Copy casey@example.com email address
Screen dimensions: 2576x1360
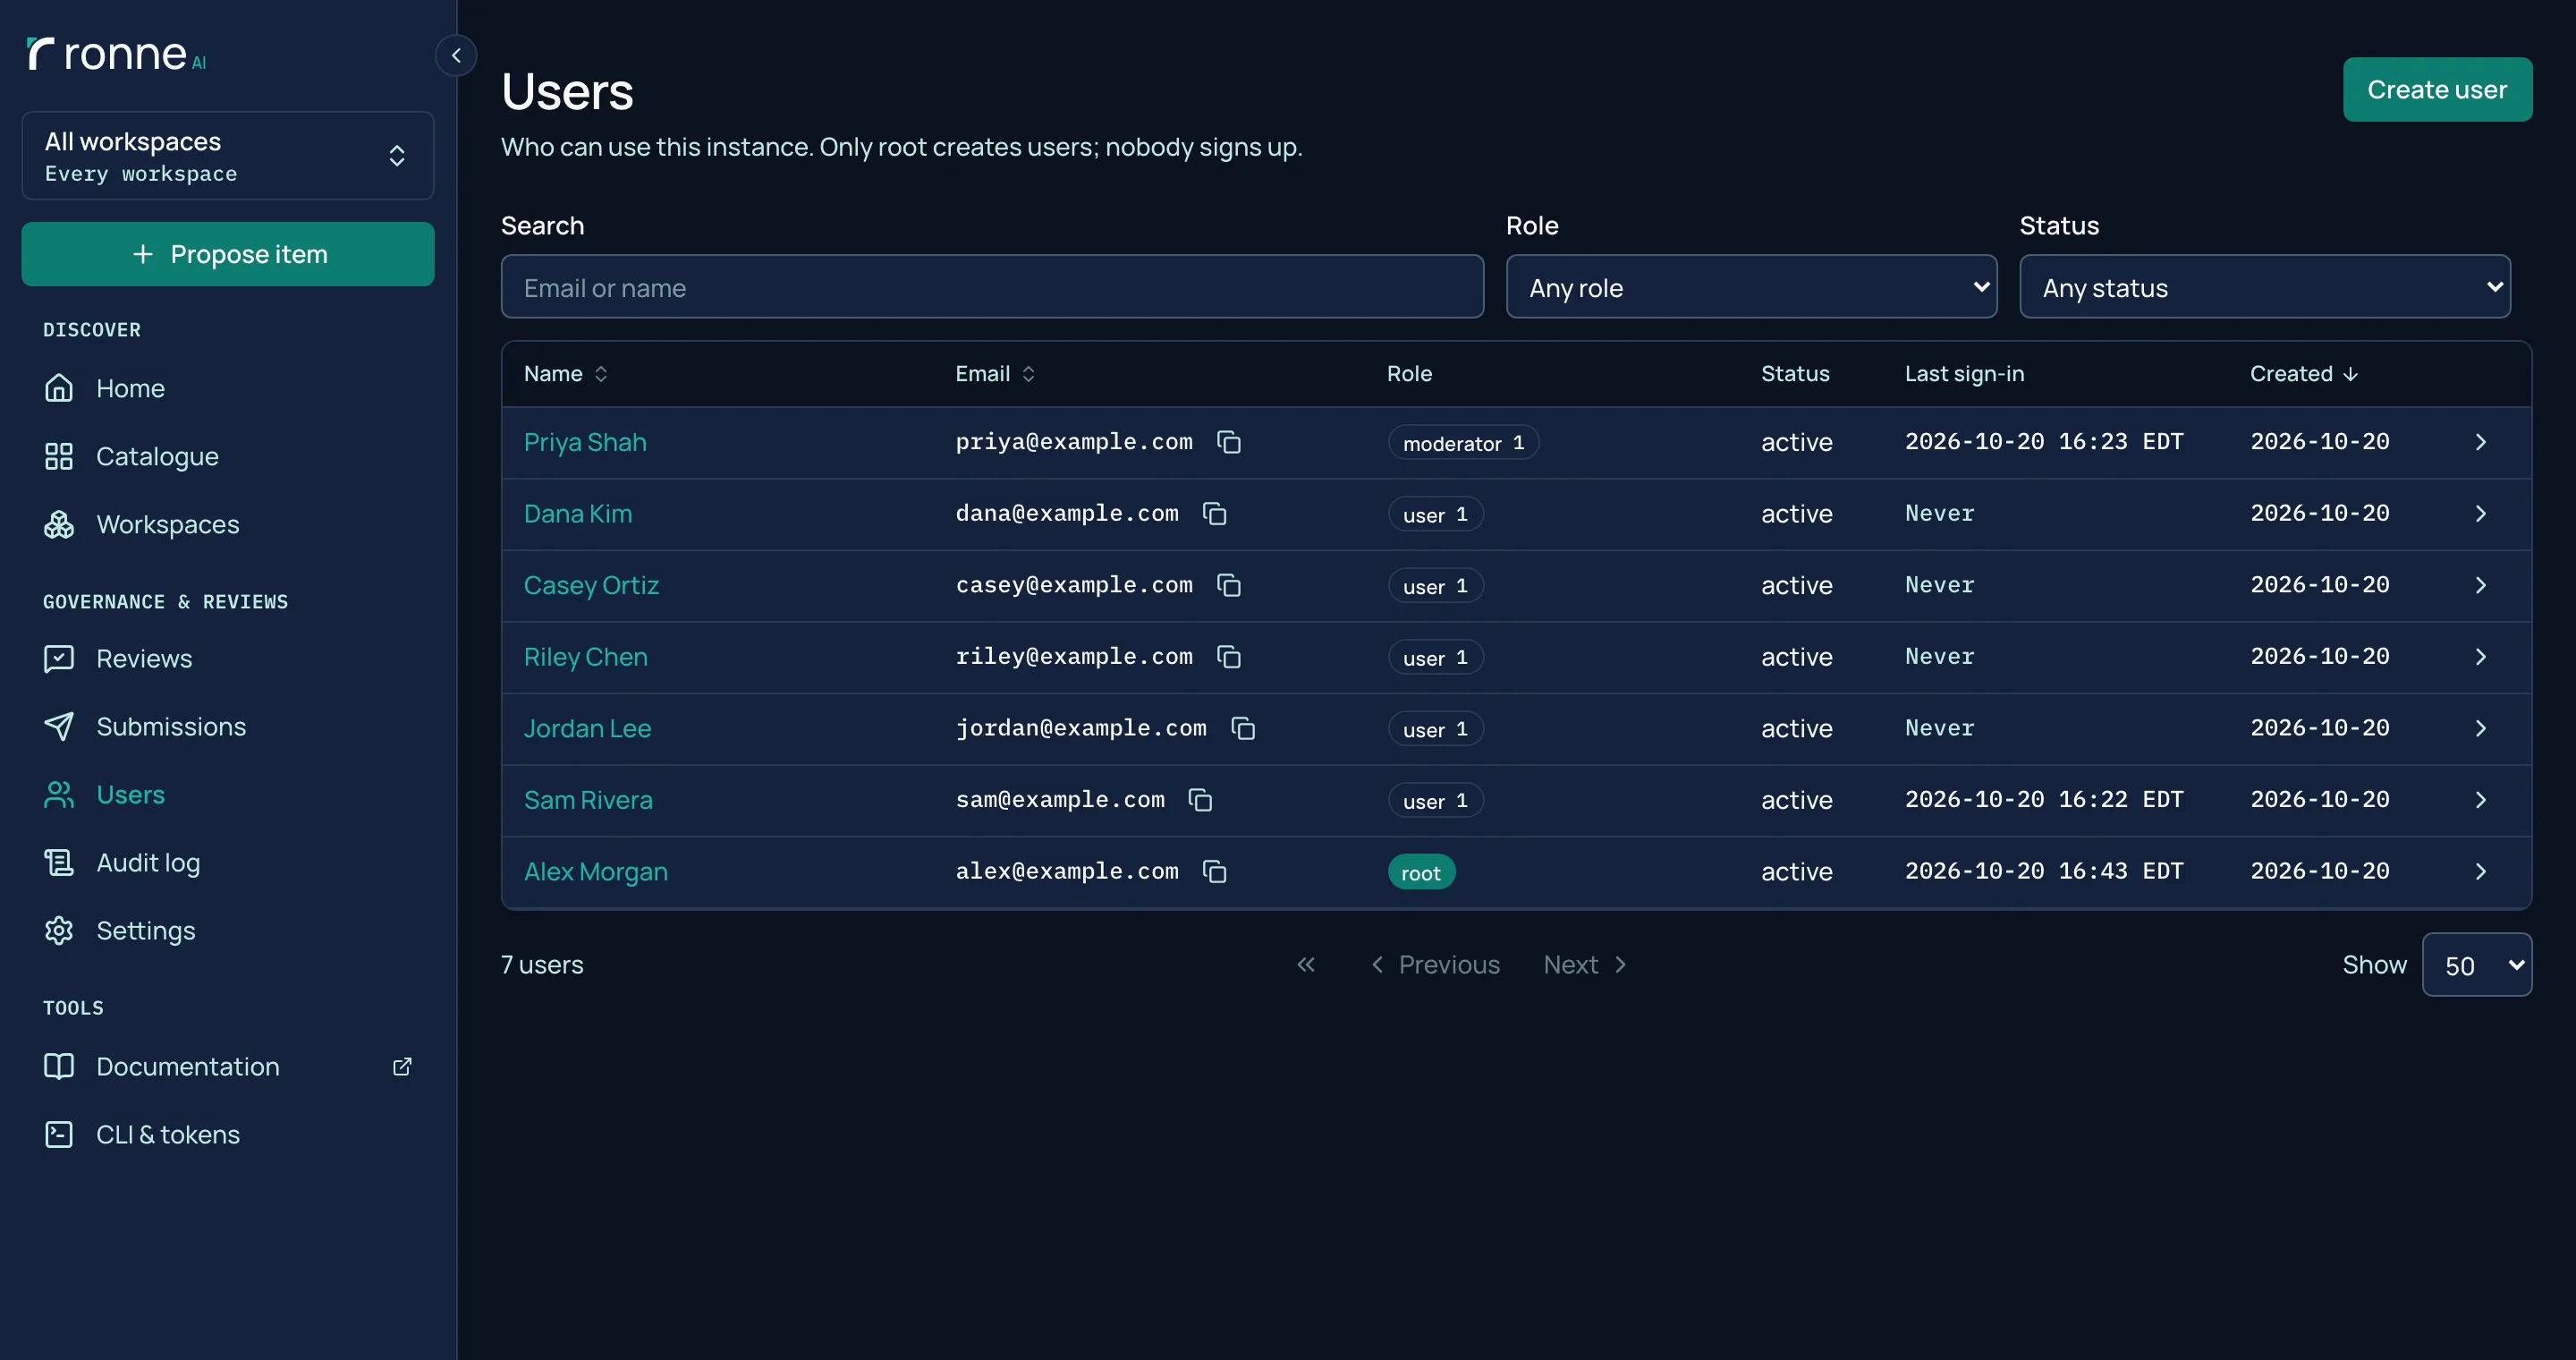(1228, 585)
